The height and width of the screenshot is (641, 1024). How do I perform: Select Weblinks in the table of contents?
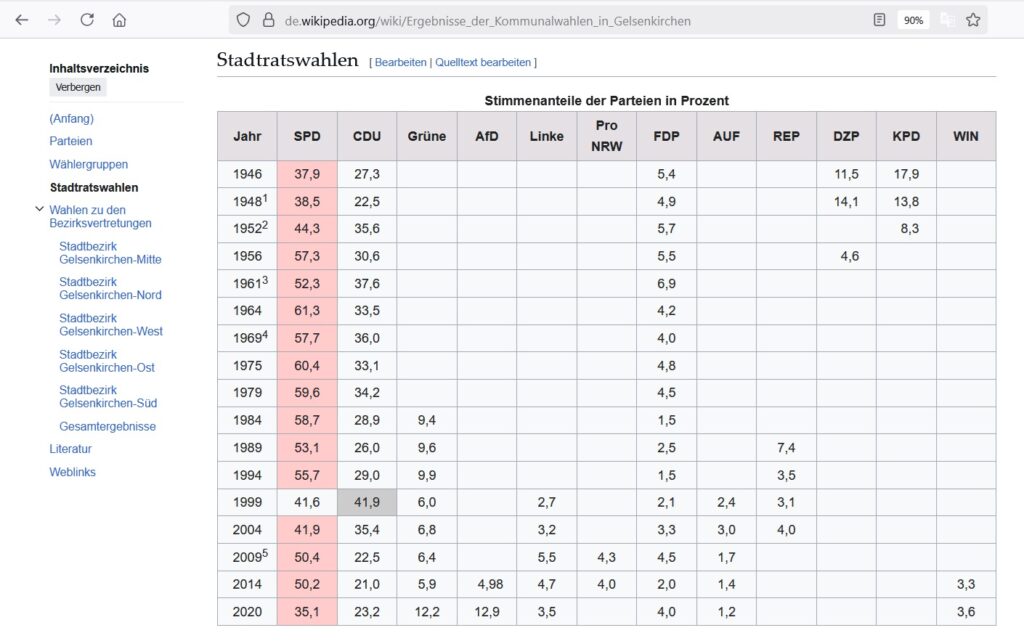pos(72,472)
